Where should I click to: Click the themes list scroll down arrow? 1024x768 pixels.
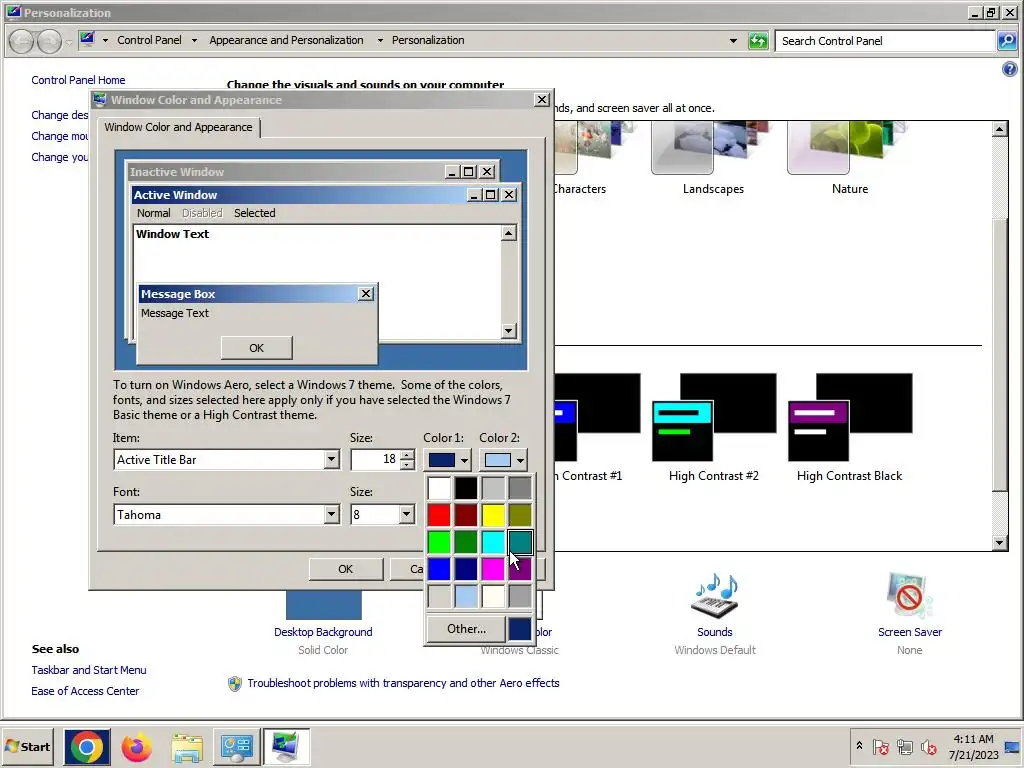999,542
